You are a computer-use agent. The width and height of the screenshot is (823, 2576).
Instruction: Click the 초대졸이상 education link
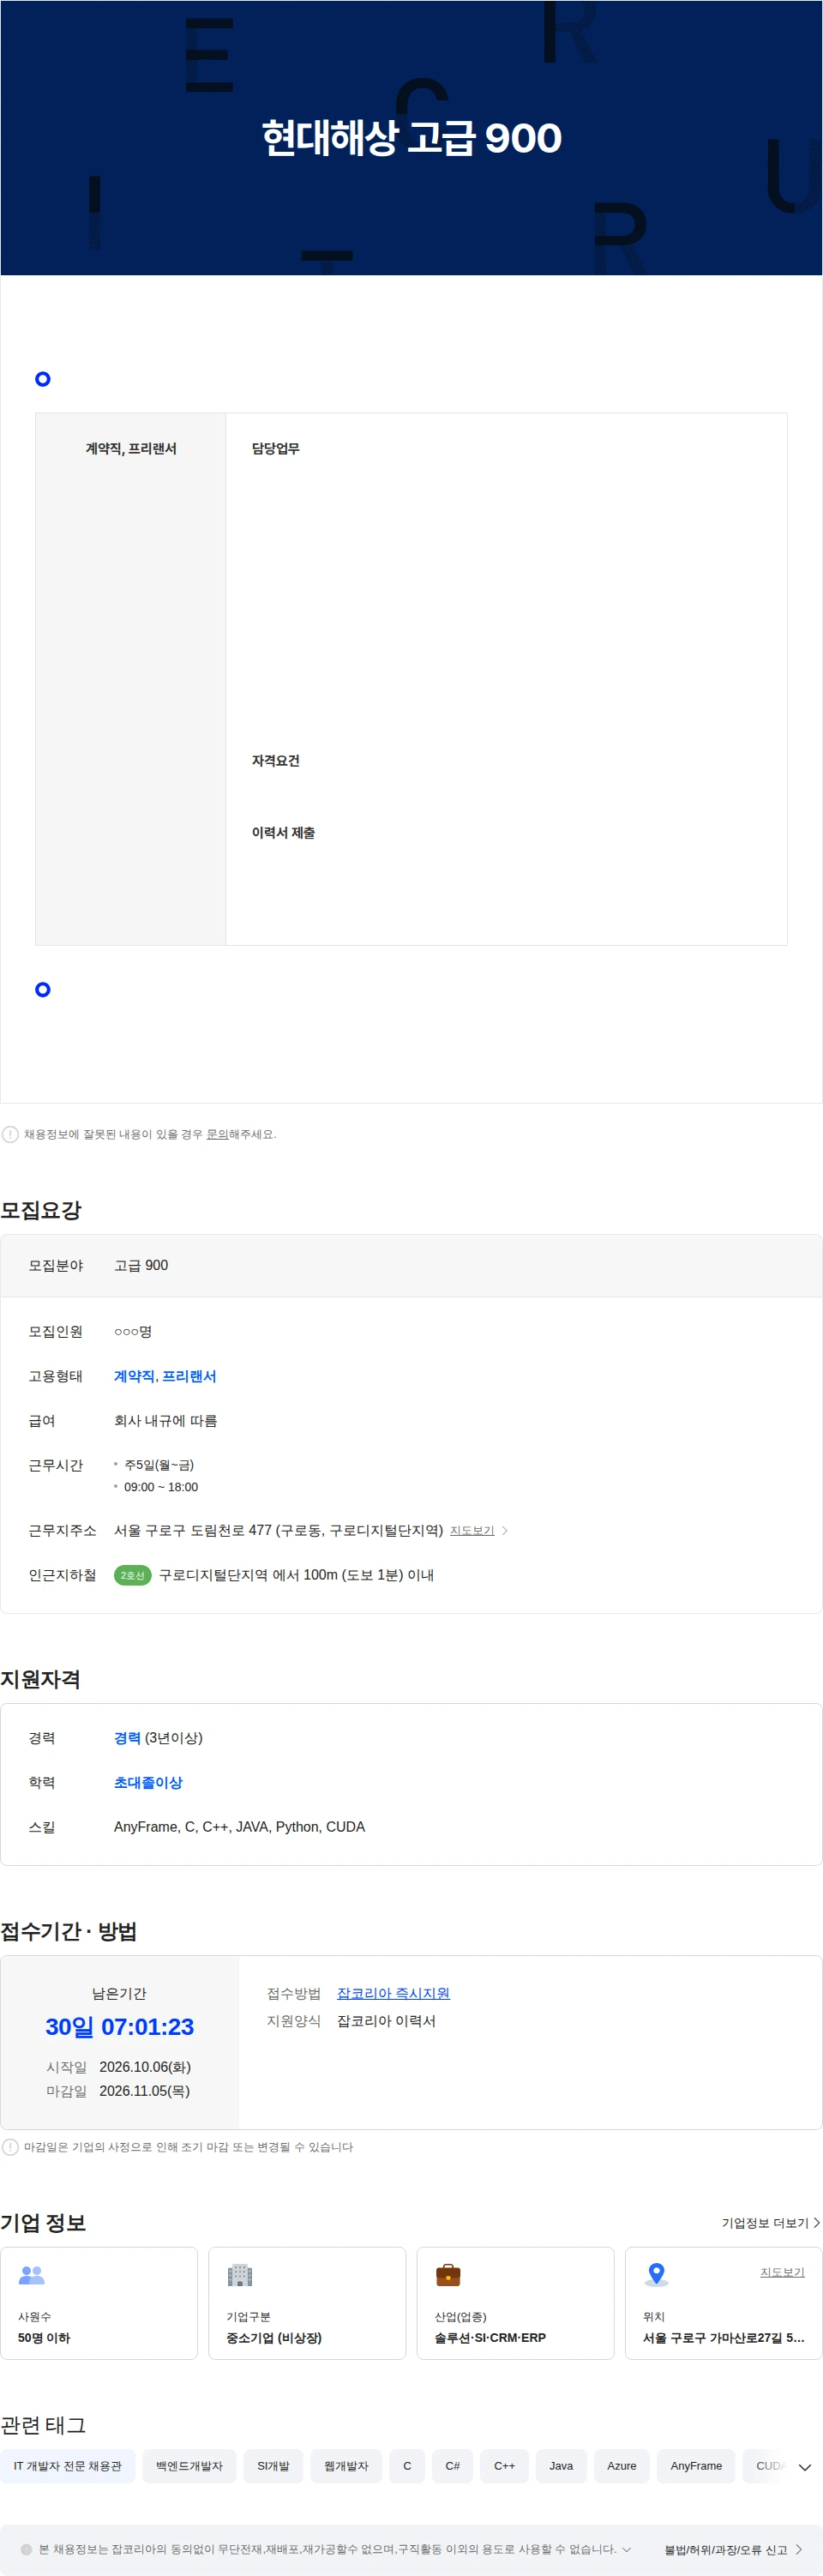(148, 1782)
